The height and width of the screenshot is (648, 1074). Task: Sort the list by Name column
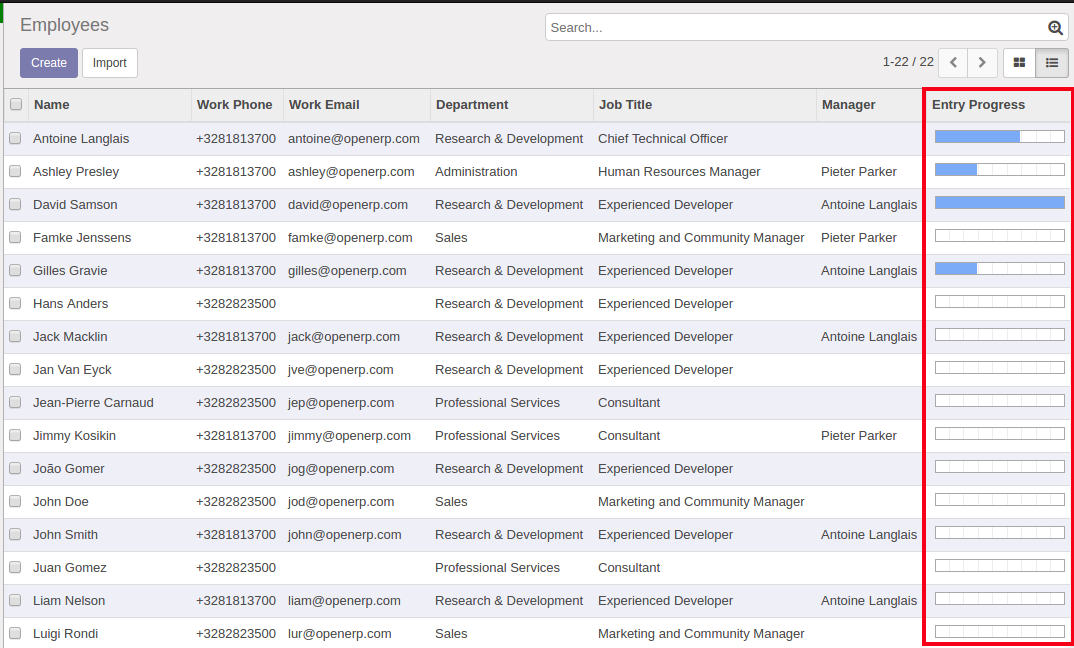coord(52,104)
